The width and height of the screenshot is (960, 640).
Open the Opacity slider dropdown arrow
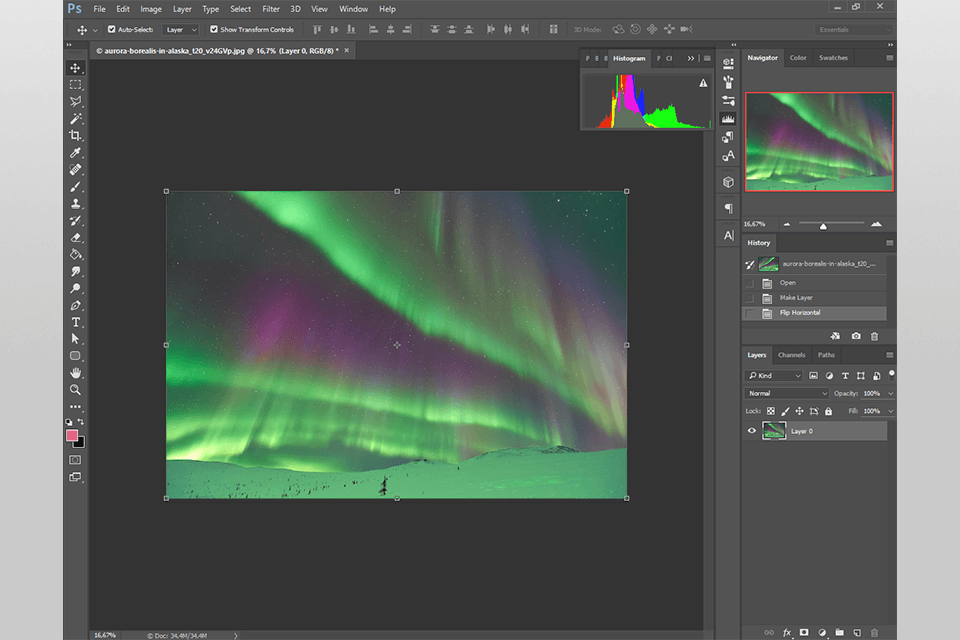point(890,393)
